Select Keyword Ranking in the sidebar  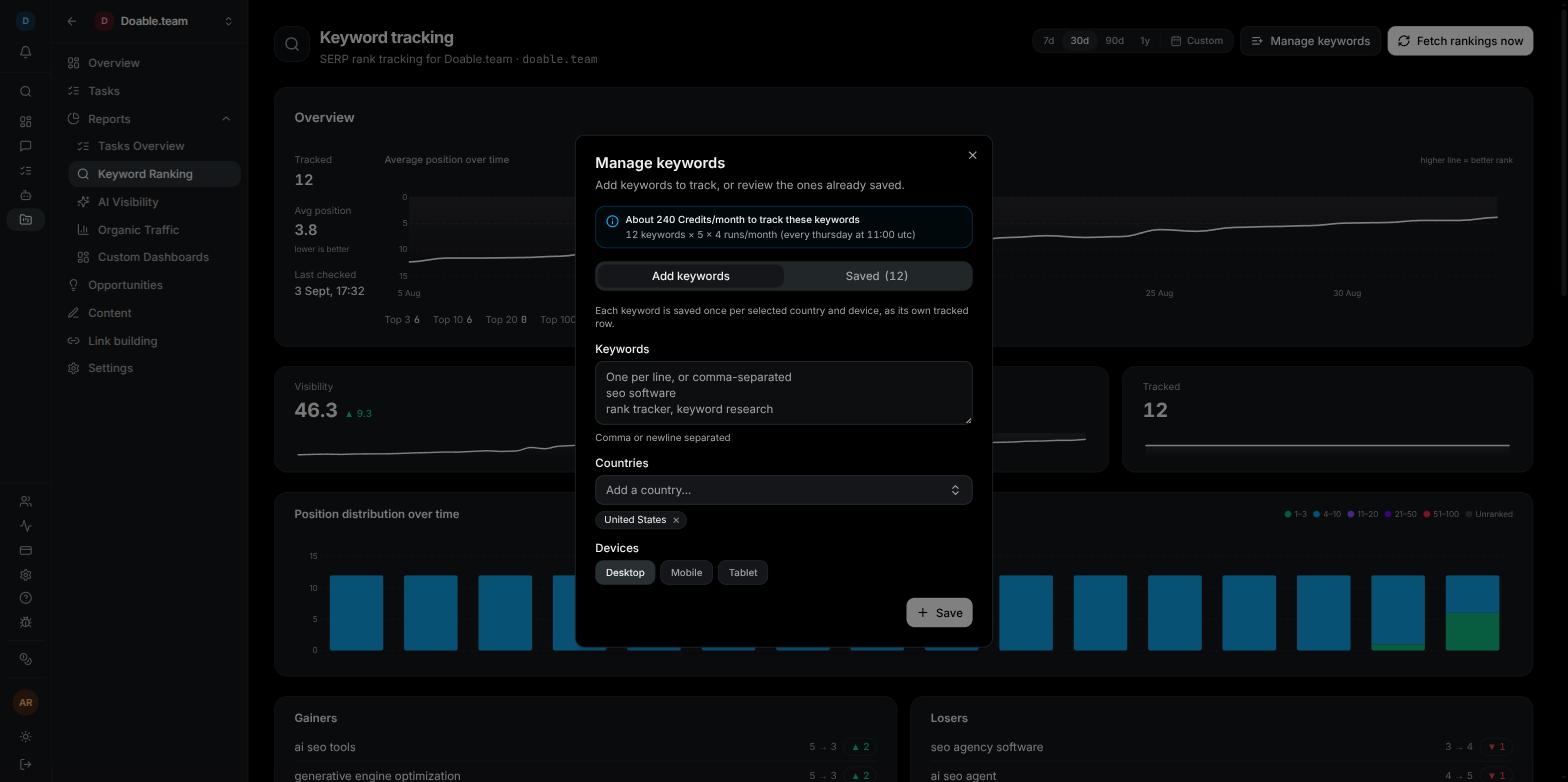155,174
